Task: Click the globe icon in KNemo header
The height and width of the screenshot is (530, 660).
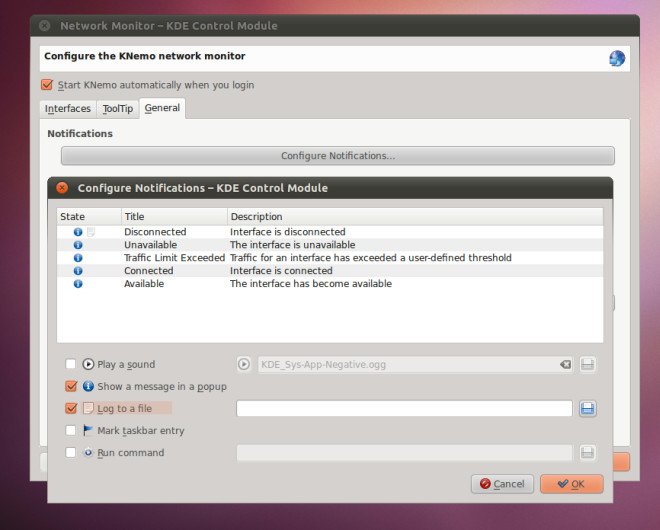Action: click(x=617, y=58)
